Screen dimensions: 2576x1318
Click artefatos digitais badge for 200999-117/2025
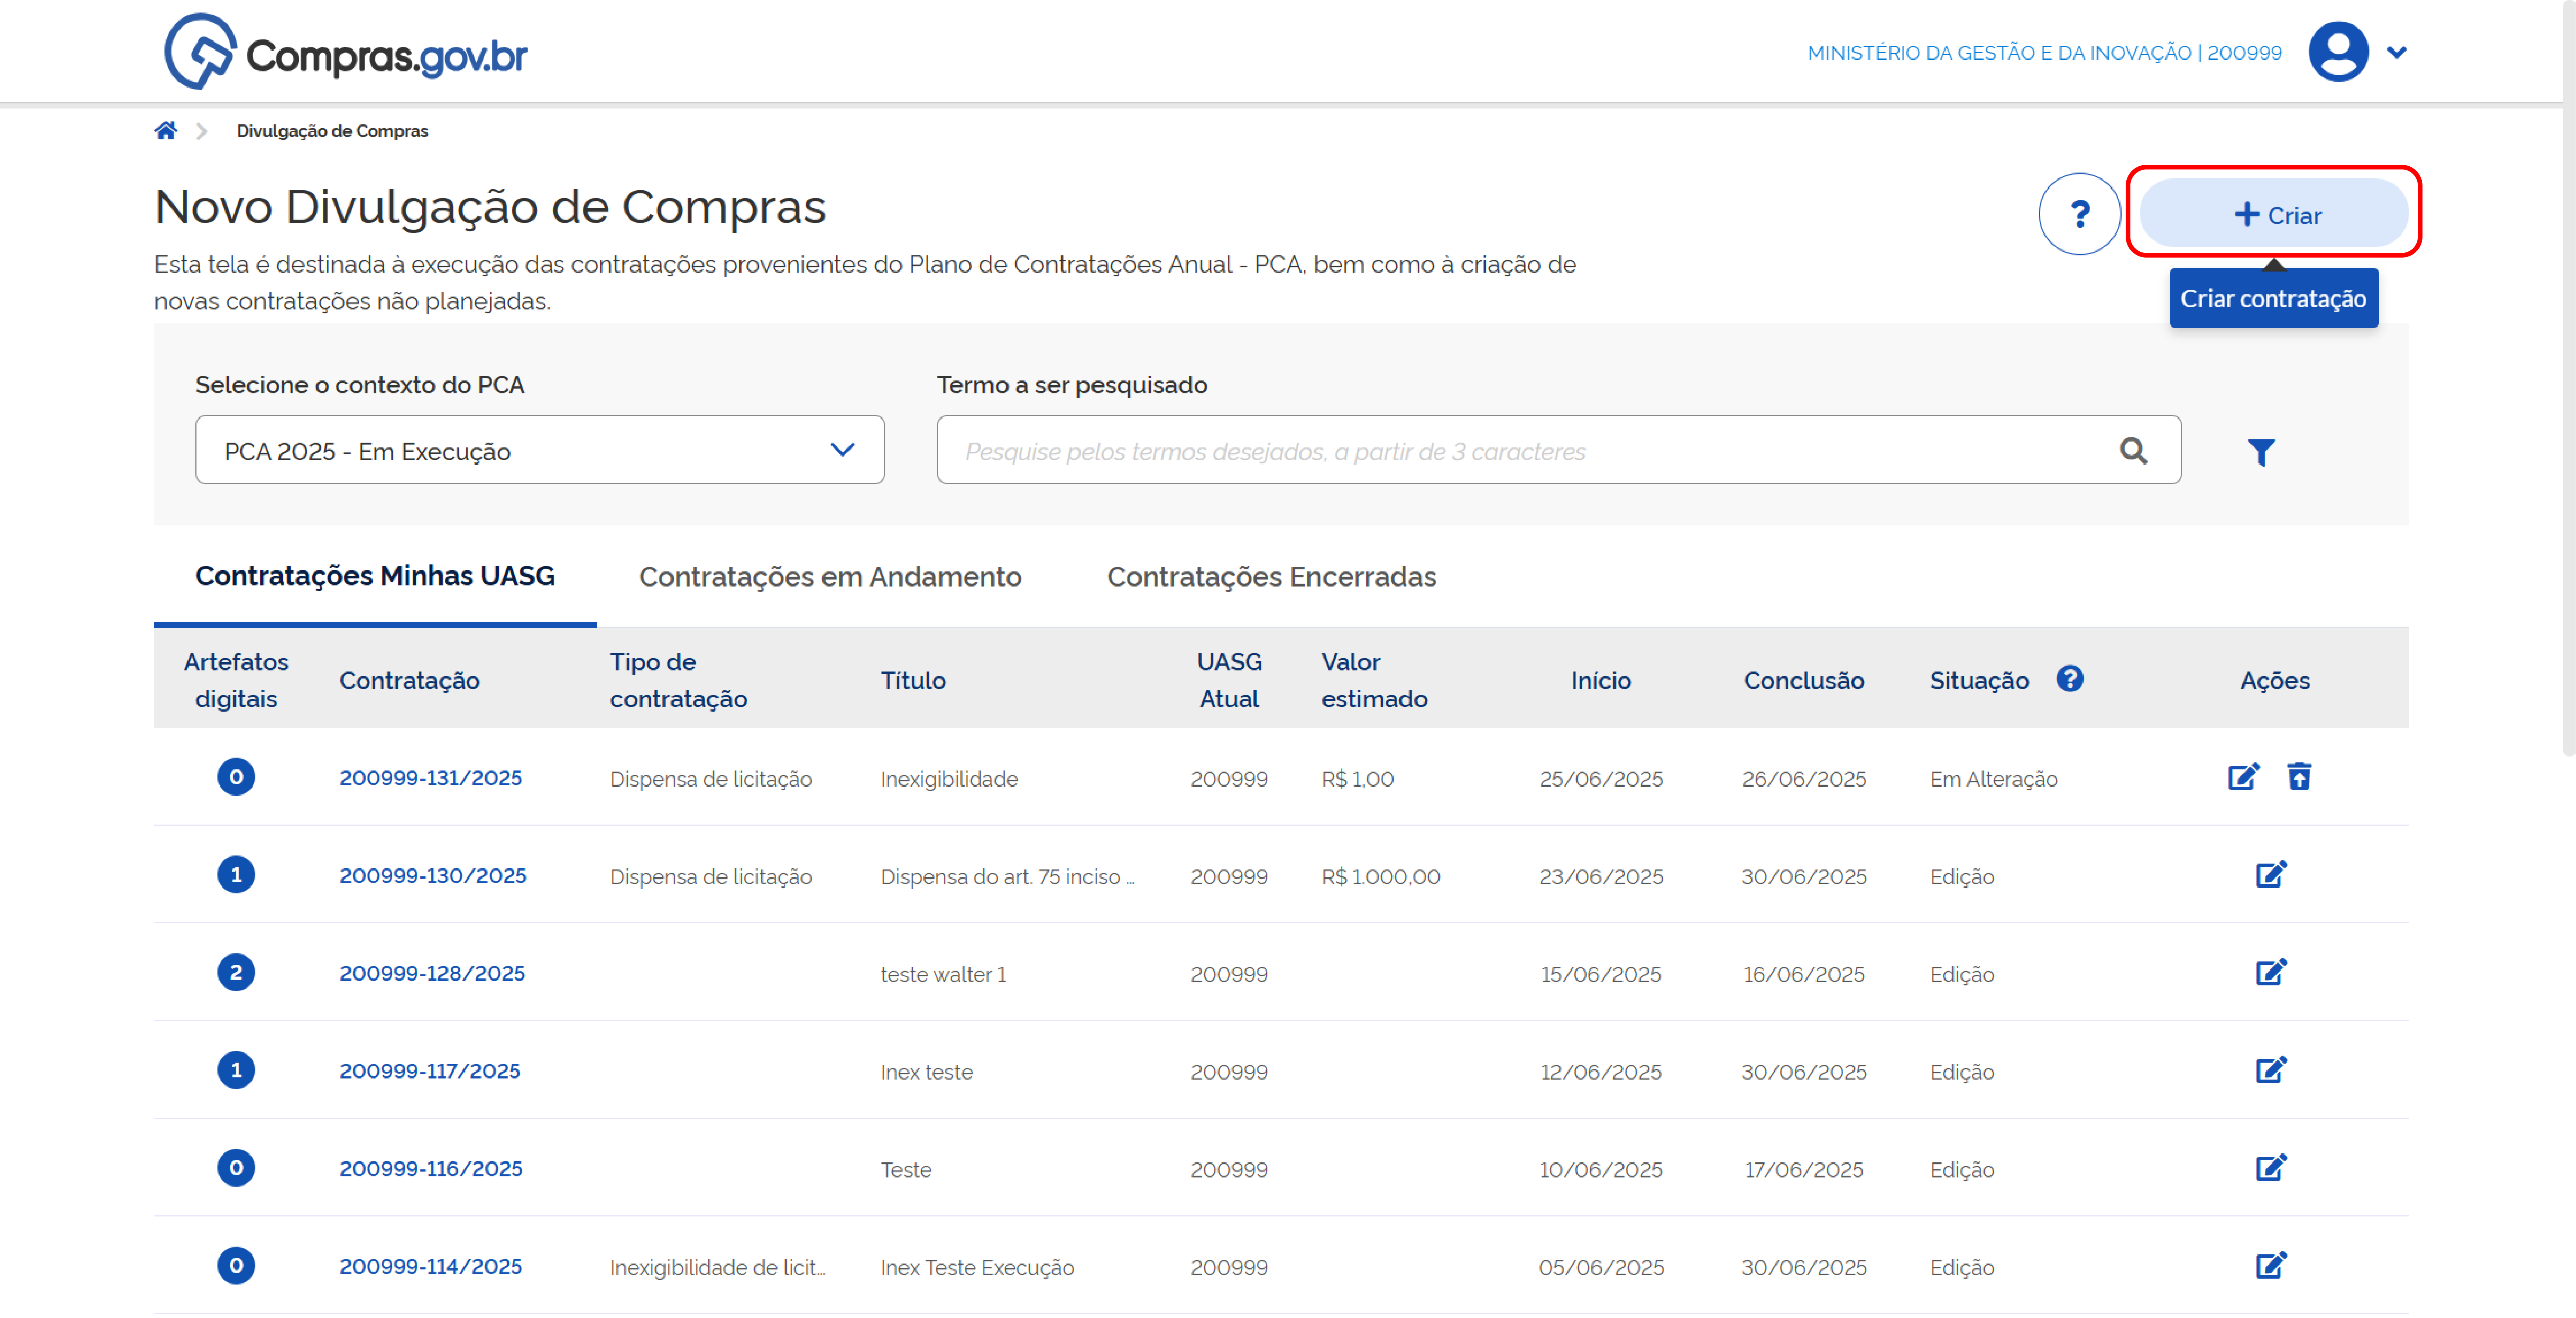[x=236, y=1070]
